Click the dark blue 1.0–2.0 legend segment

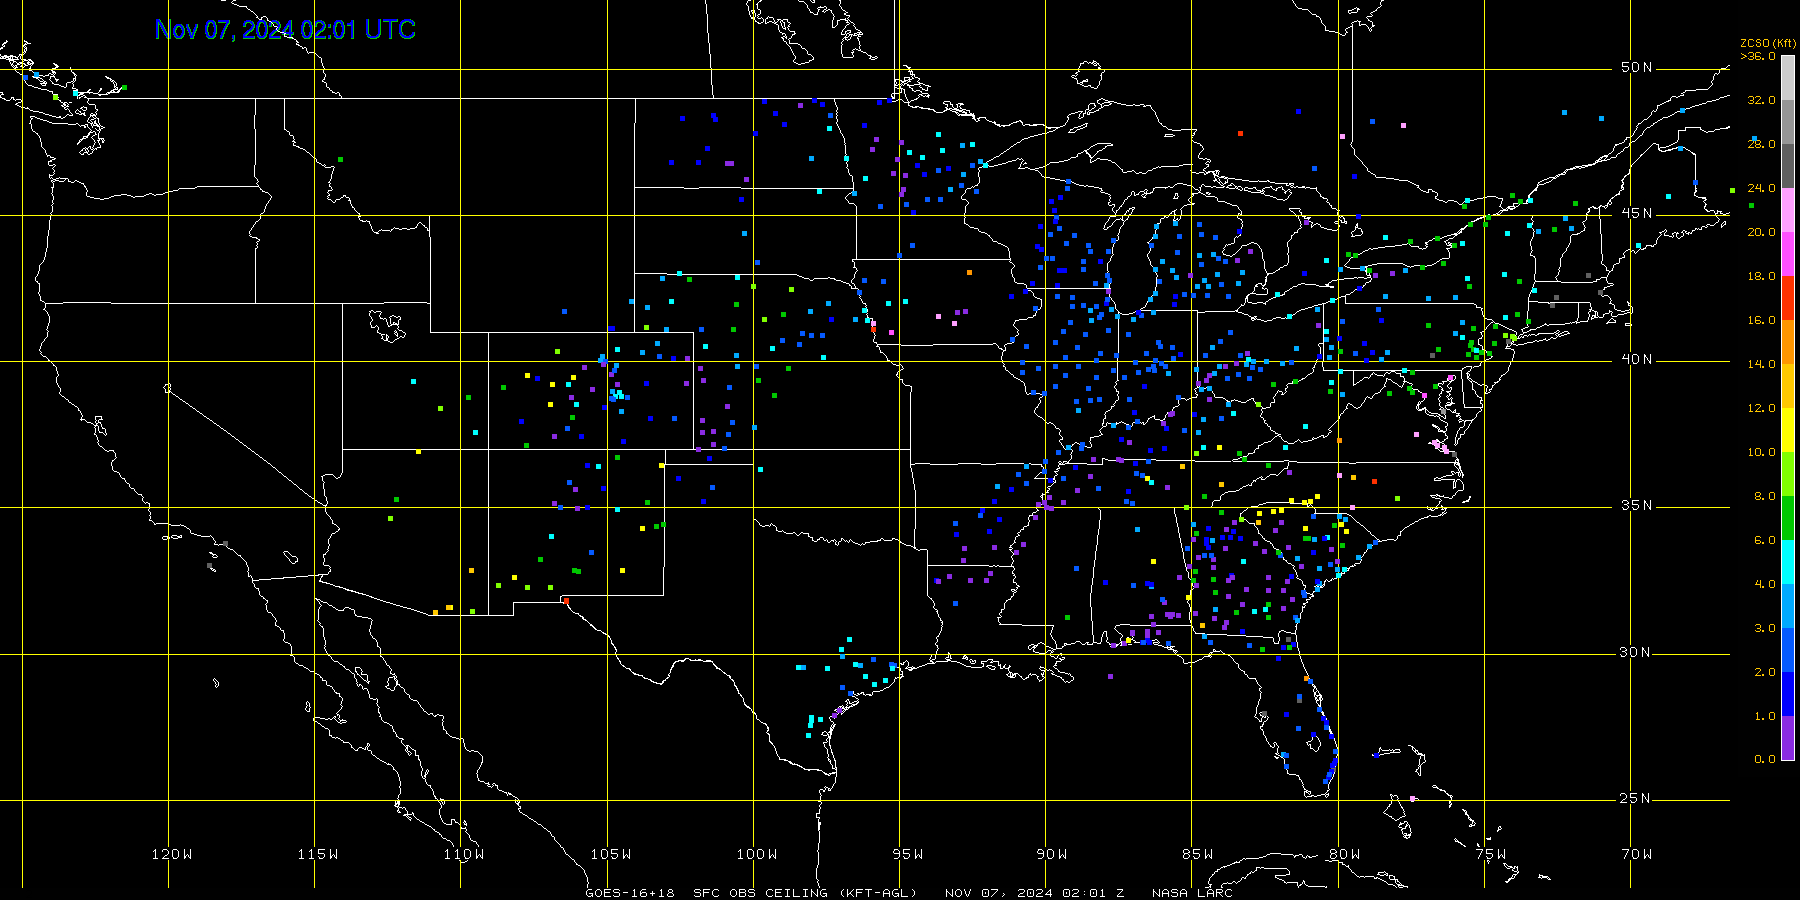[x=1788, y=694]
